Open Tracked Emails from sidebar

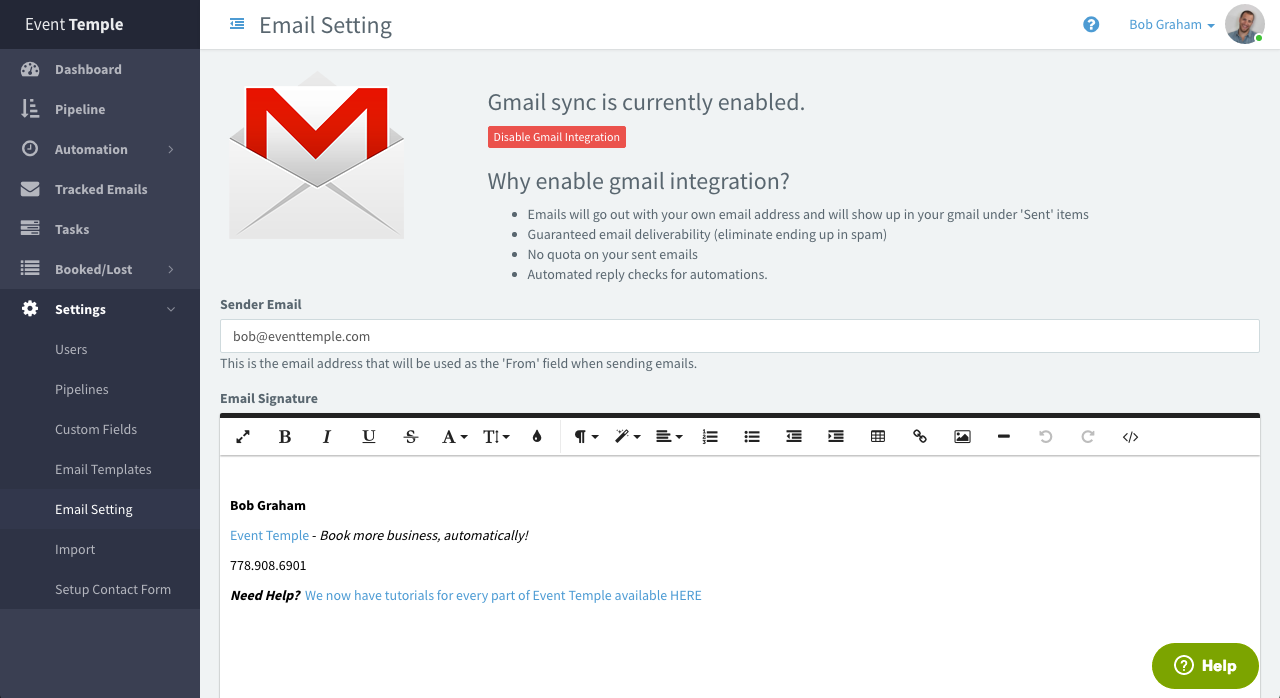100,189
